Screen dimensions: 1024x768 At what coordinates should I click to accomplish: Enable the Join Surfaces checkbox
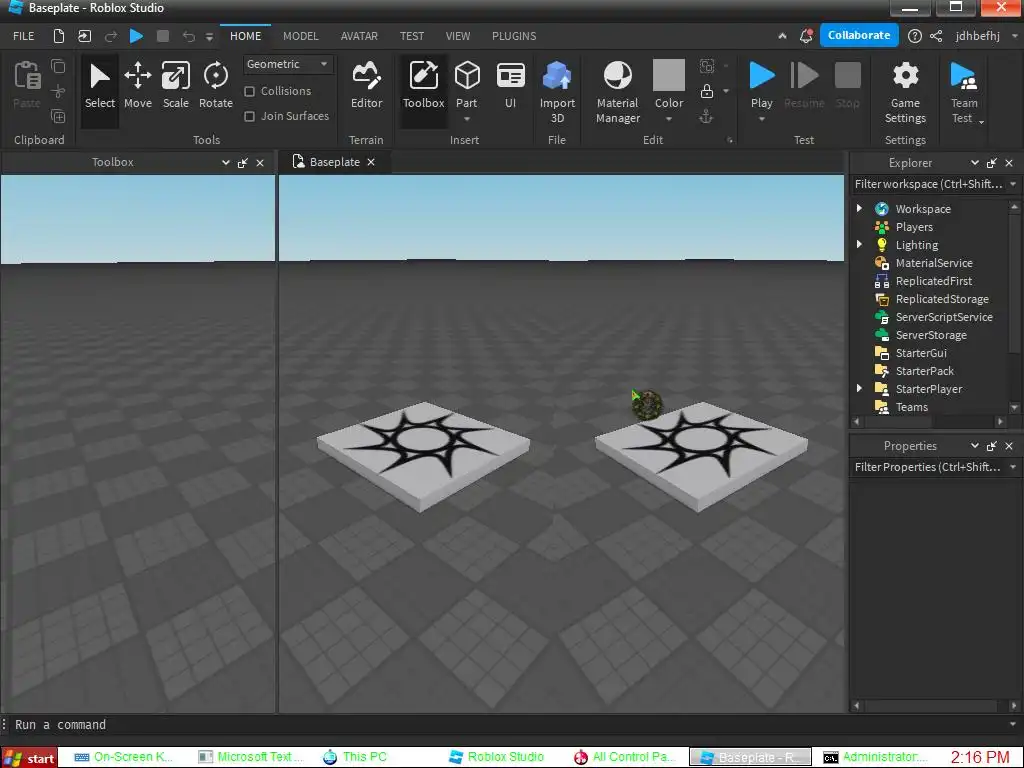coord(249,116)
